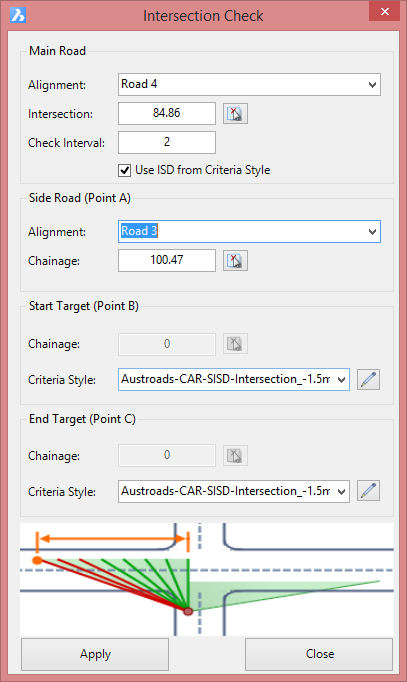
Task: Edit the Start Target criteria style pencil
Action: [368, 379]
